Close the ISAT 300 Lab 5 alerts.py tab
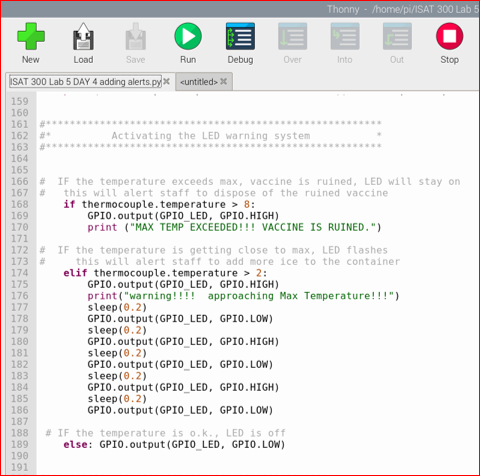Image resolution: width=480 pixels, height=476 pixels. click(x=167, y=81)
